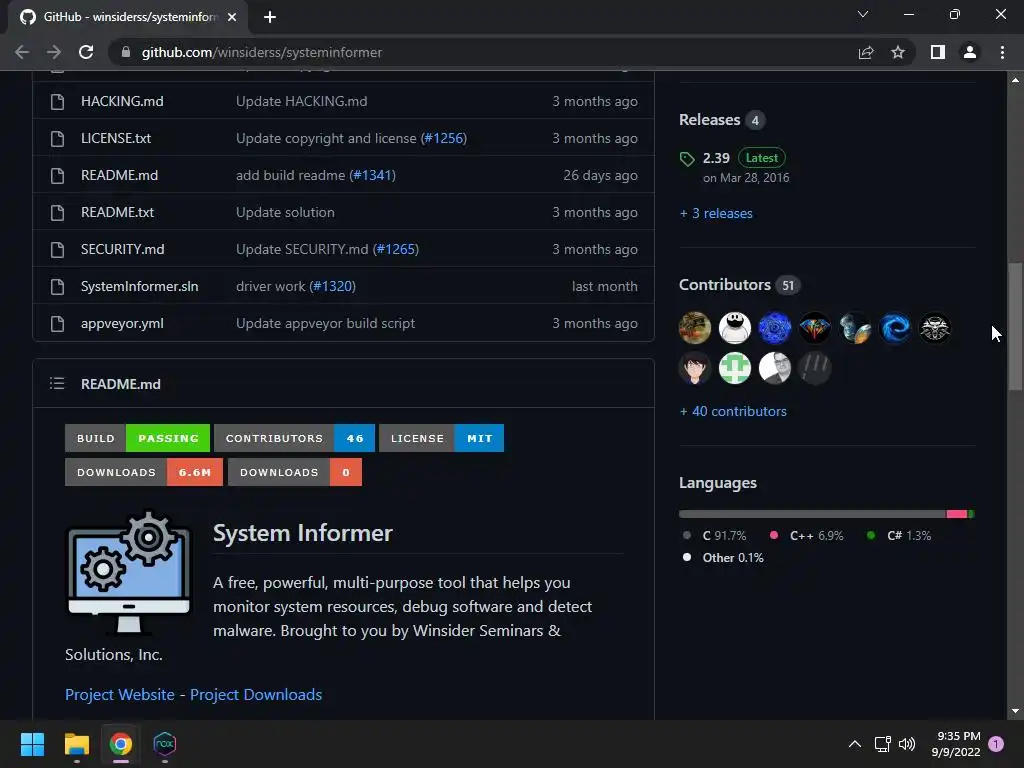
Task: Click the BUILD PASSING badge
Action: click(137, 438)
